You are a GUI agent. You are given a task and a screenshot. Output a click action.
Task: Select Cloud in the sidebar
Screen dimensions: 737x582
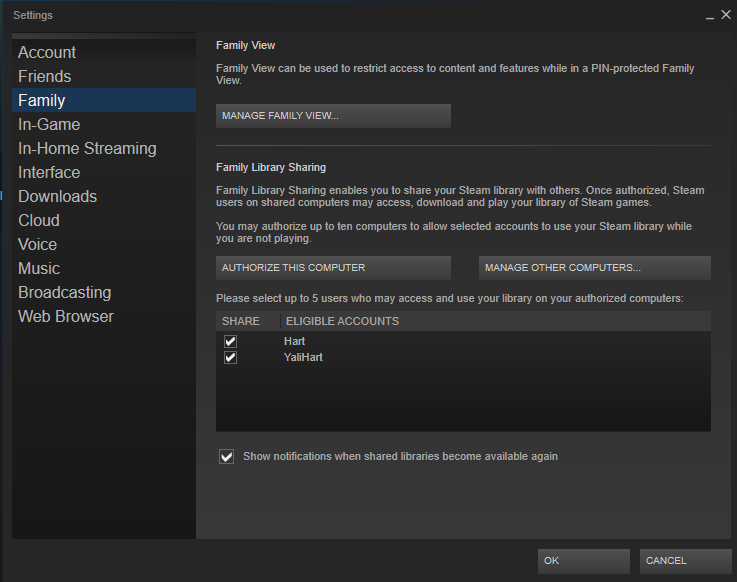[x=104, y=220]
